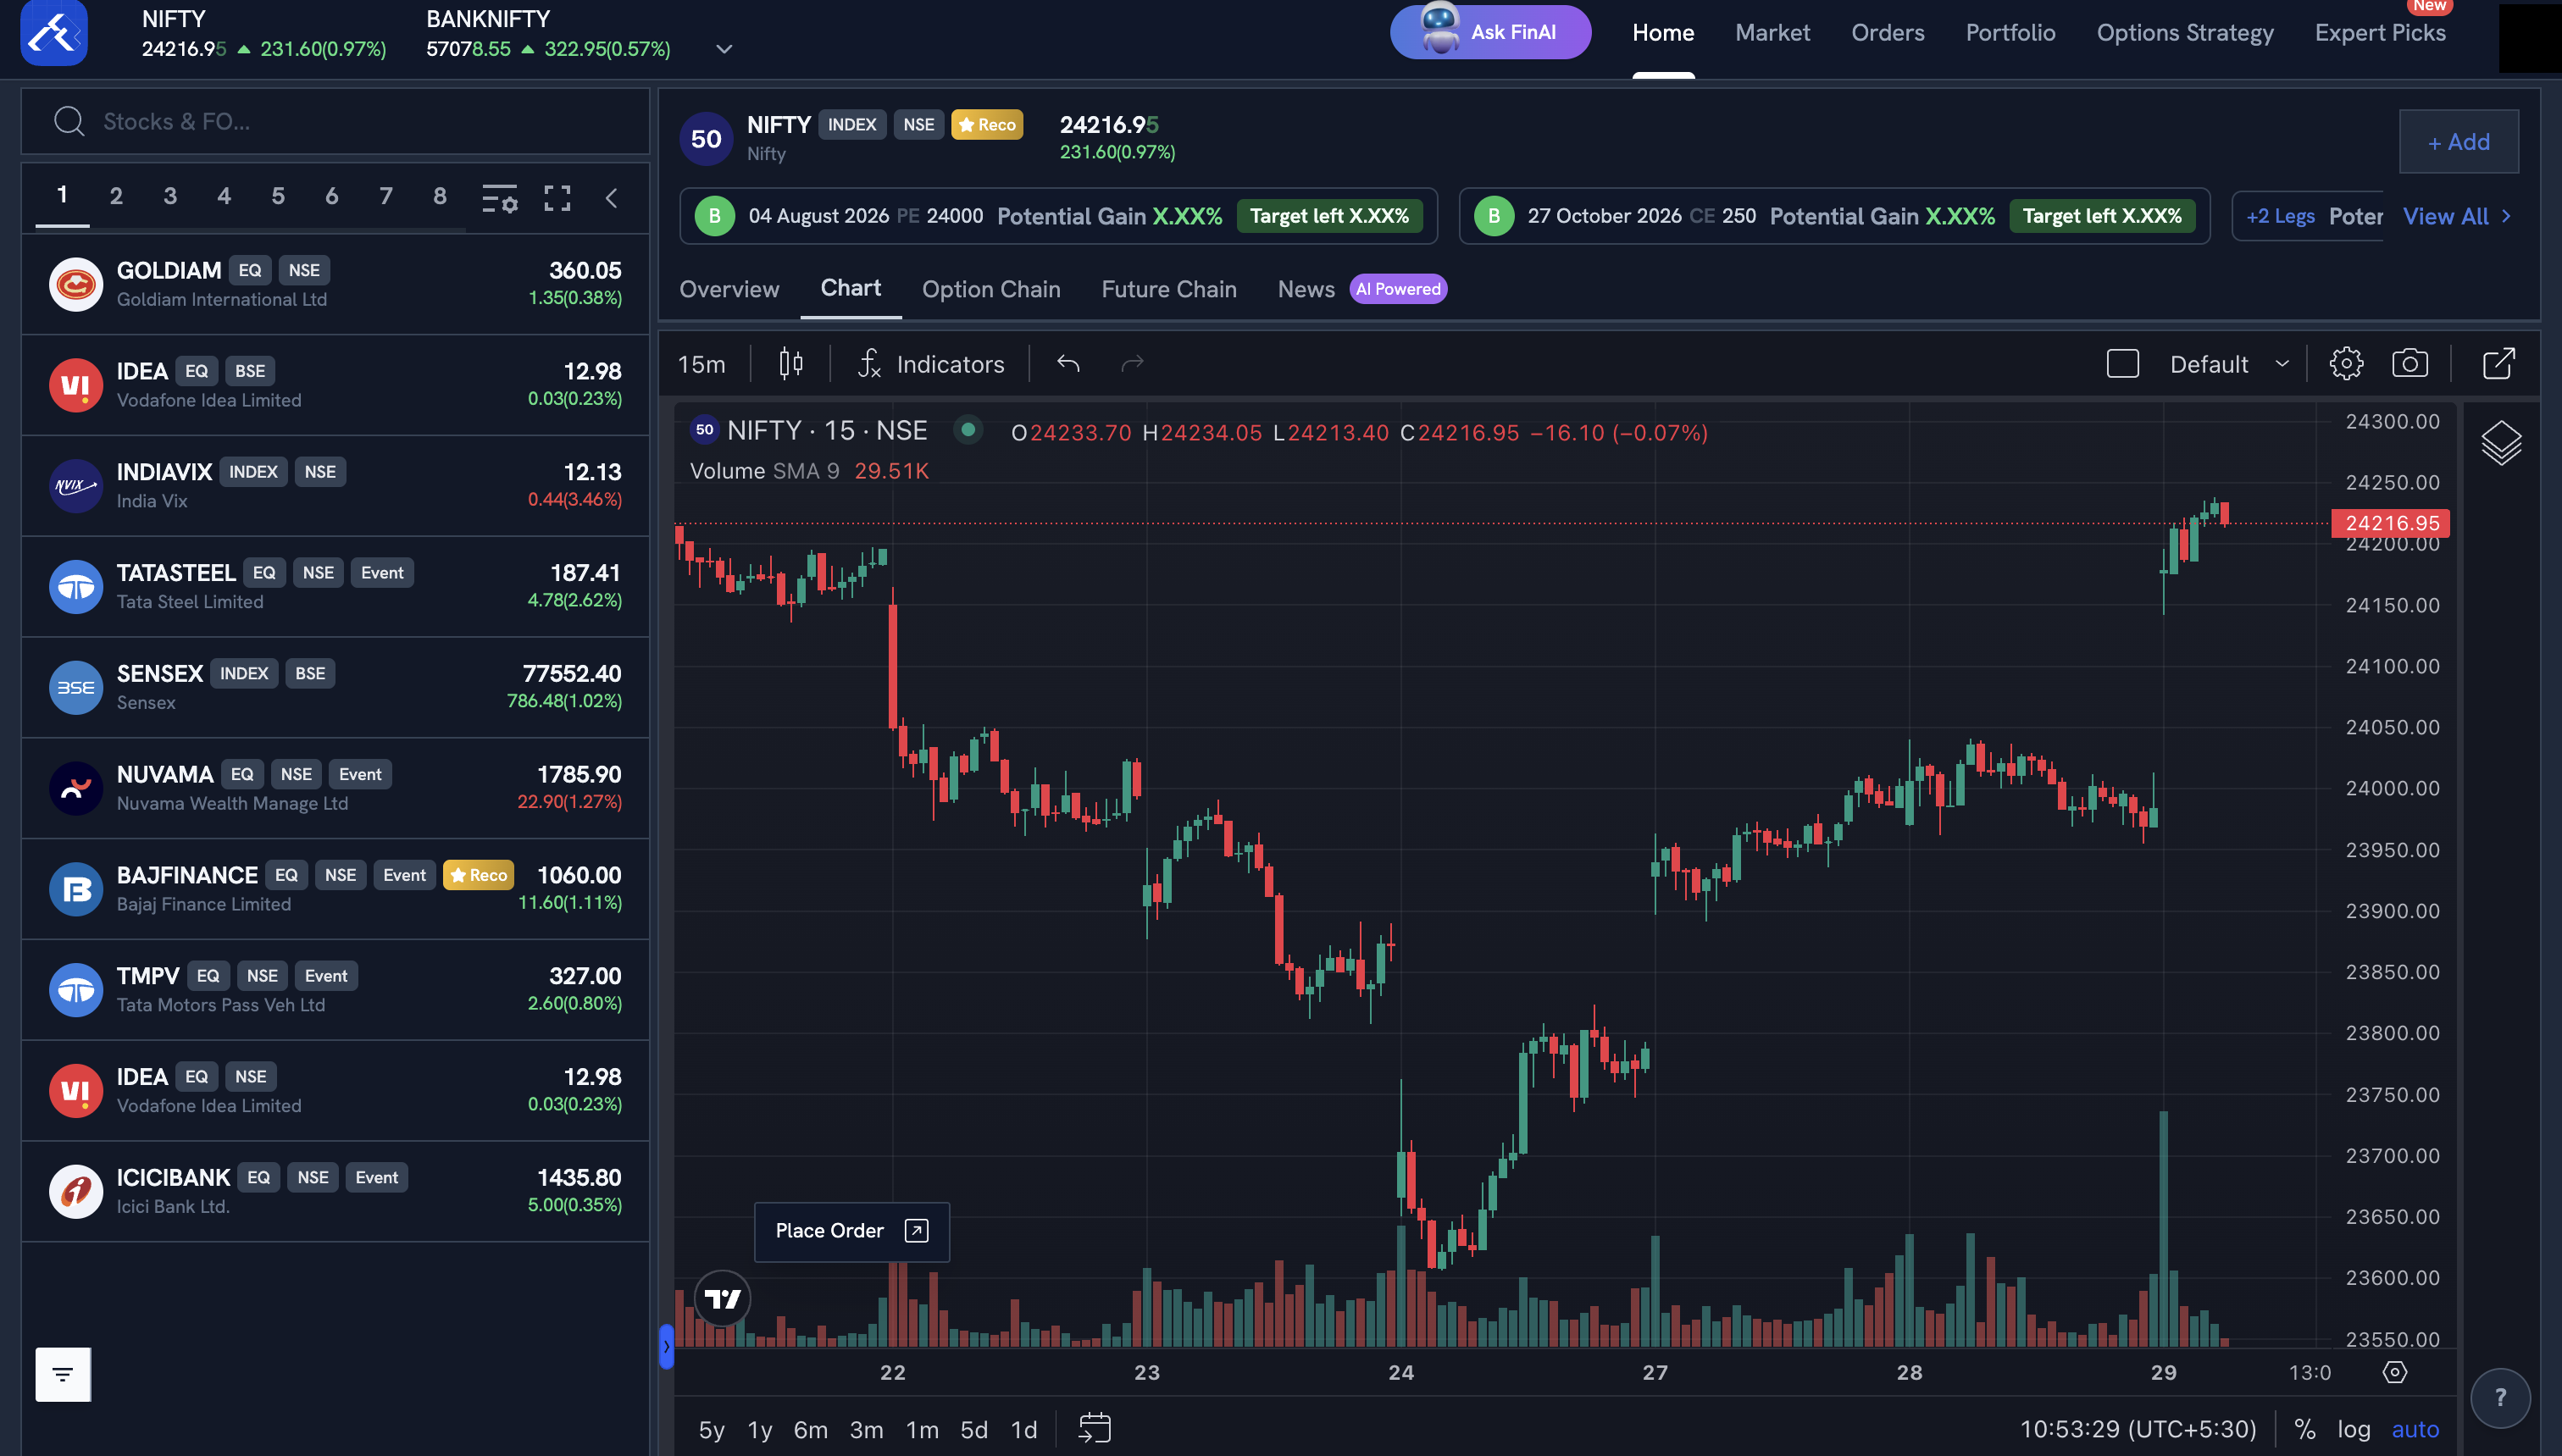The height and width of the screenshot is (1456, 2562).
Task: Set chart range to 5d
Action: [974, 1430]
